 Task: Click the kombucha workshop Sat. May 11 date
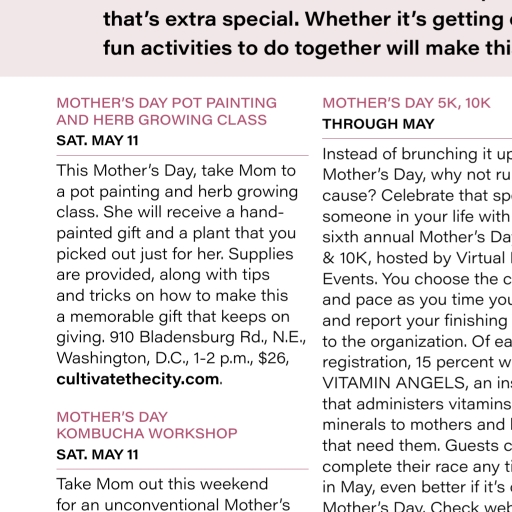[97, 455]
